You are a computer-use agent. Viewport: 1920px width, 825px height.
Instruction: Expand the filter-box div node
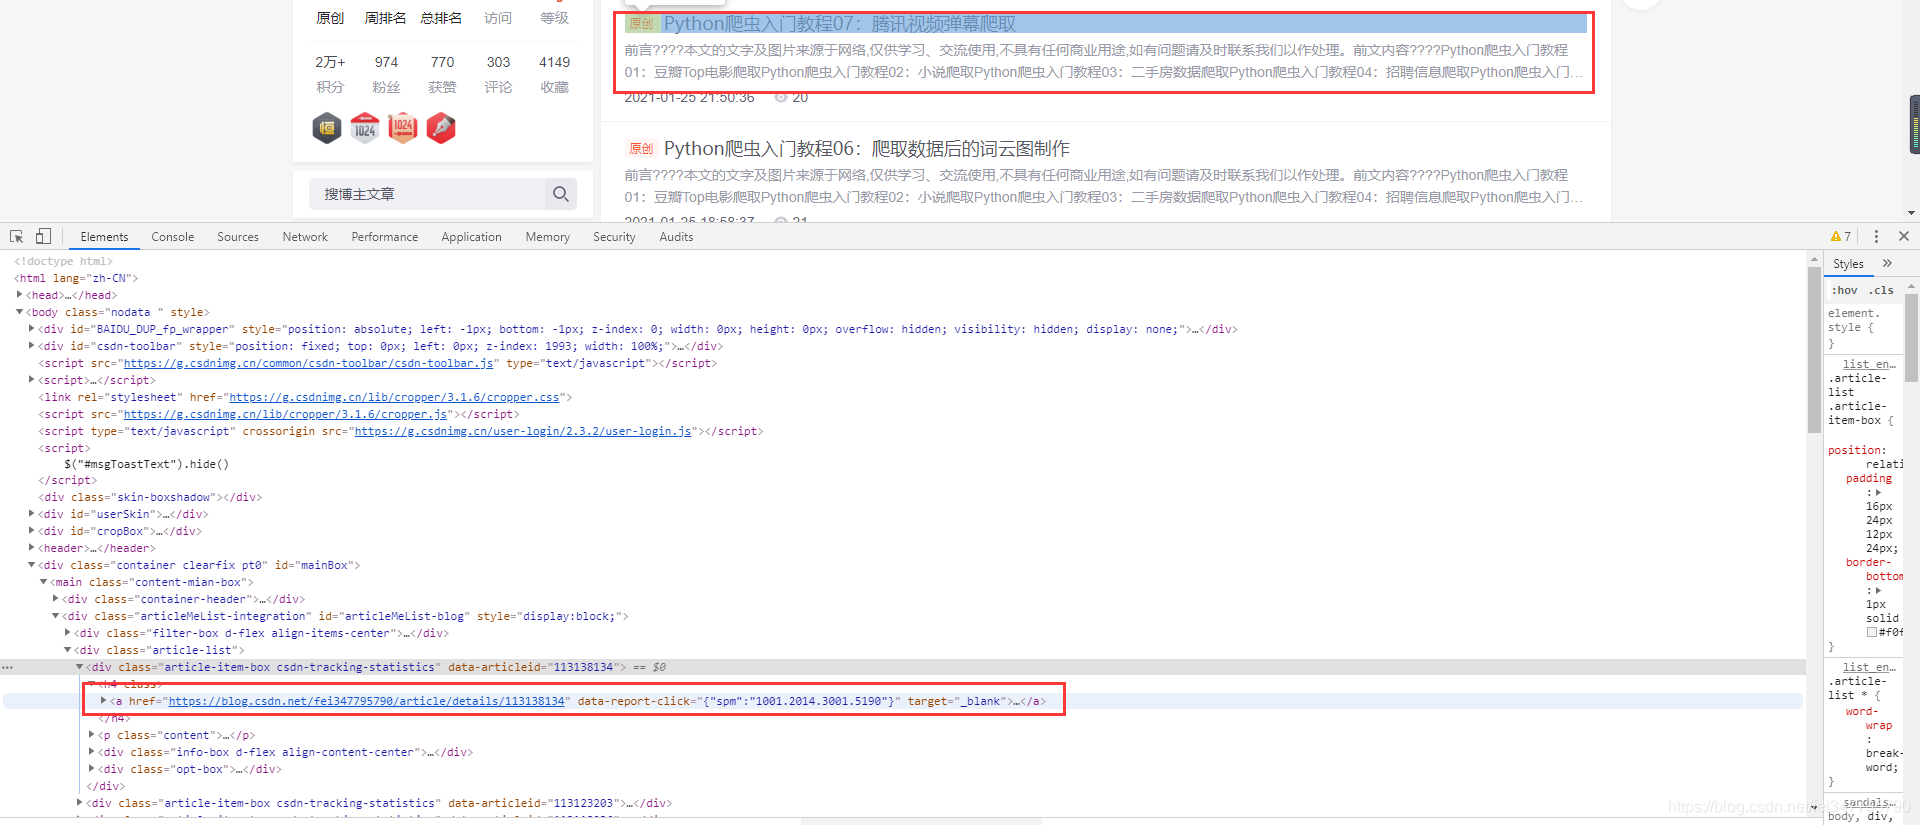point(68,633)
